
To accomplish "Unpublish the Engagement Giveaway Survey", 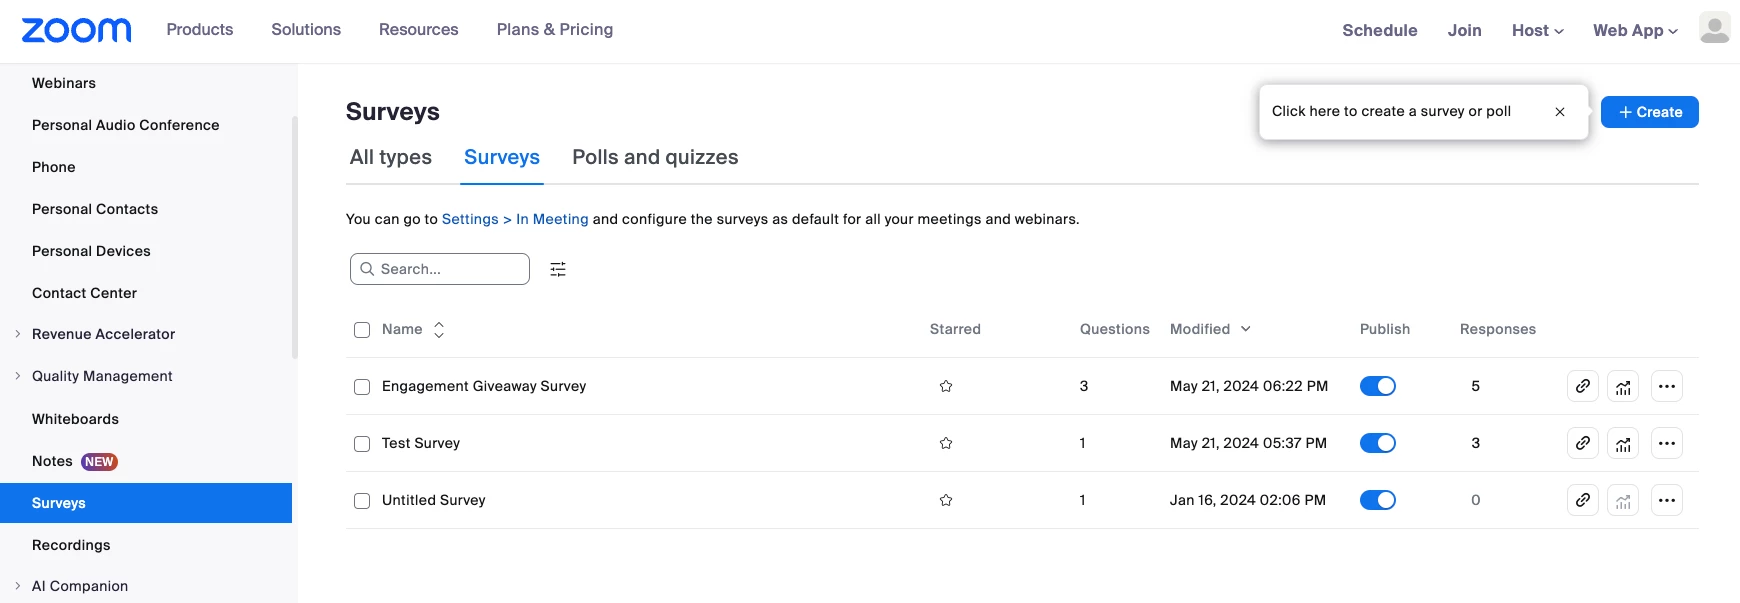I will pyautogui.click(x=1378, y=386).
